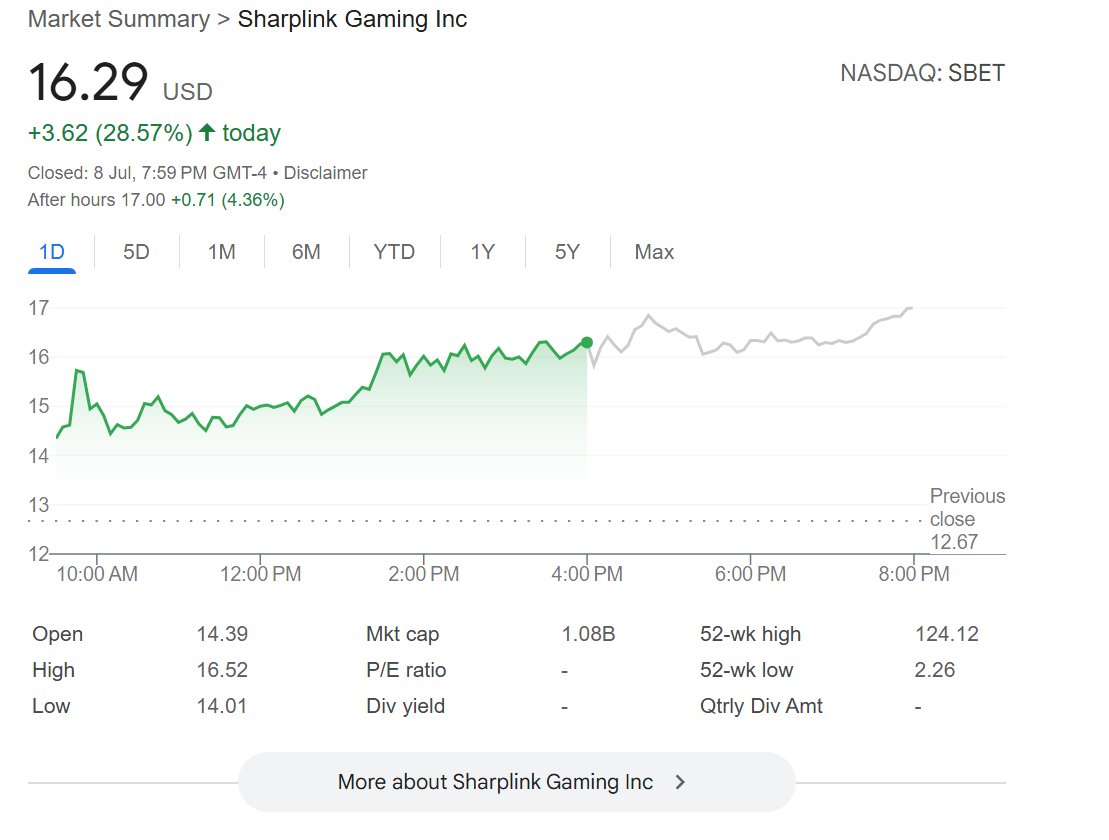Click the 6:00 PM axis label
The height and width of the screenshot is (840, 1109).
[x=750, y=573]
